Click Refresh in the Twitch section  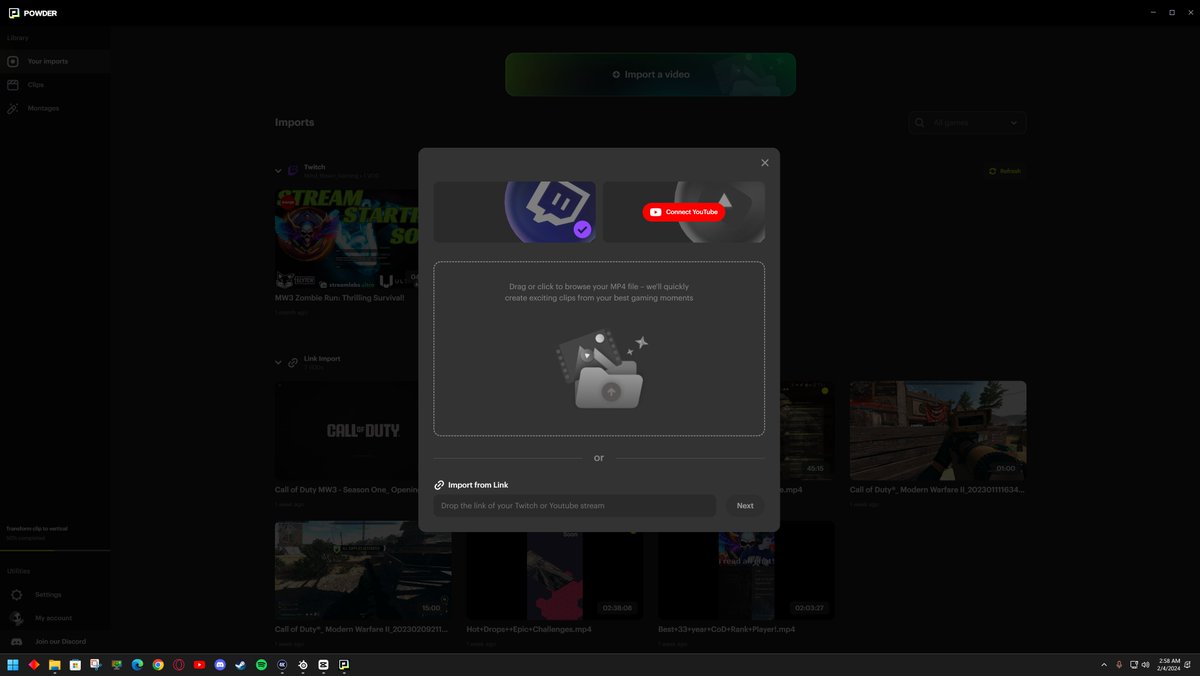point(1005,171)
